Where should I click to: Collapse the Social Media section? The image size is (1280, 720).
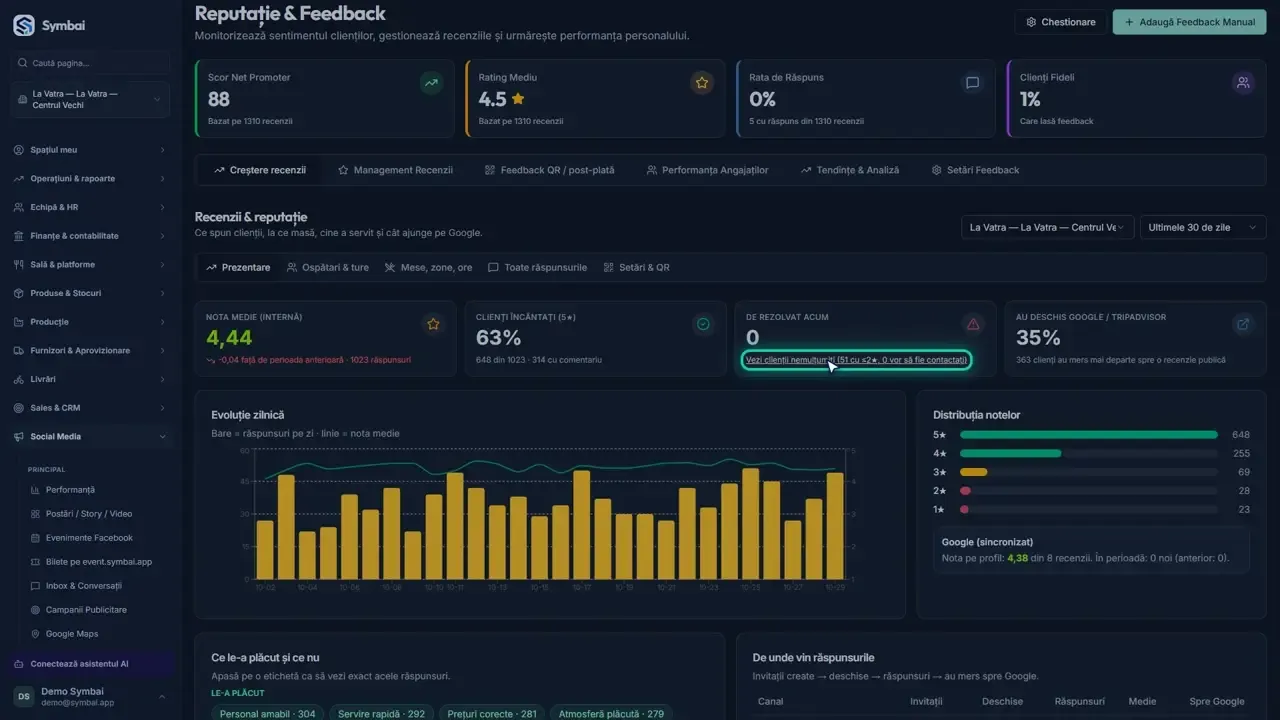(90, 437)
